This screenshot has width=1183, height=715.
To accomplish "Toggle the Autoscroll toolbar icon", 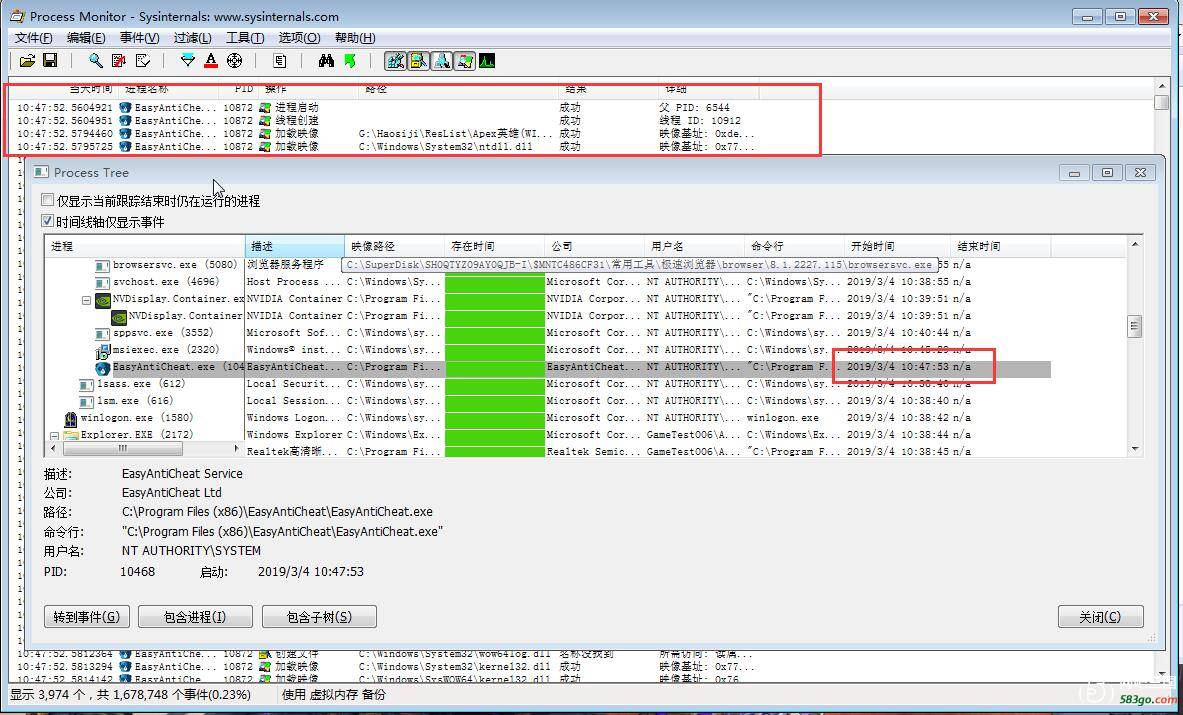I will (x=118, y=61).
